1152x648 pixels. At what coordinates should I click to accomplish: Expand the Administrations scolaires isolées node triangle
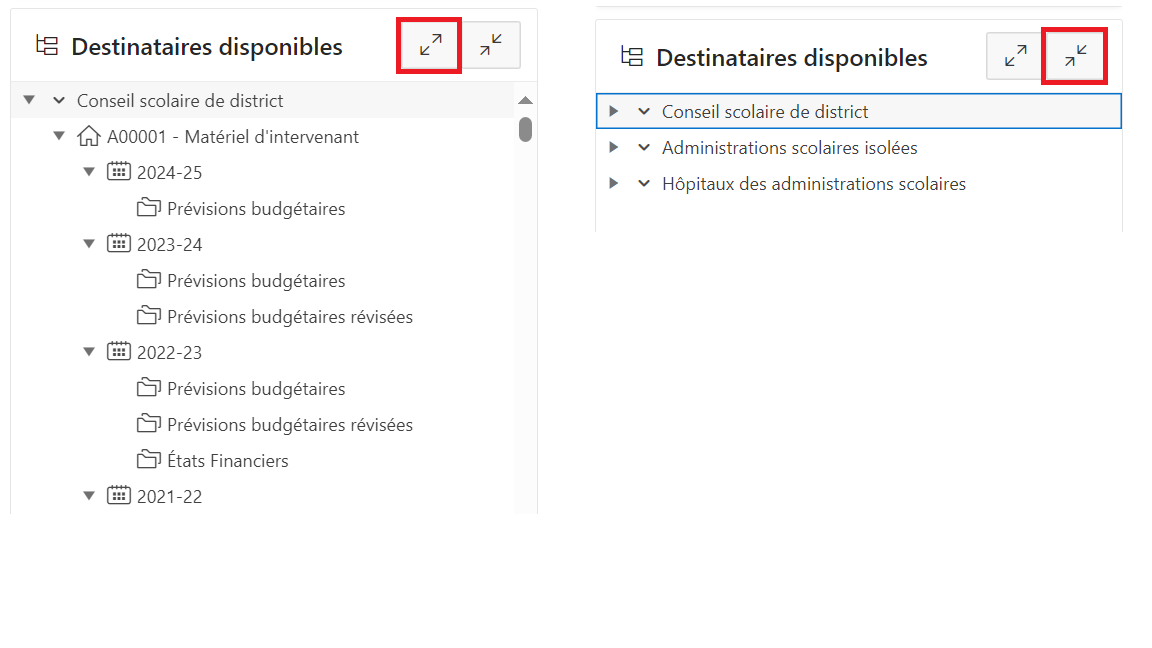point(614,148)
